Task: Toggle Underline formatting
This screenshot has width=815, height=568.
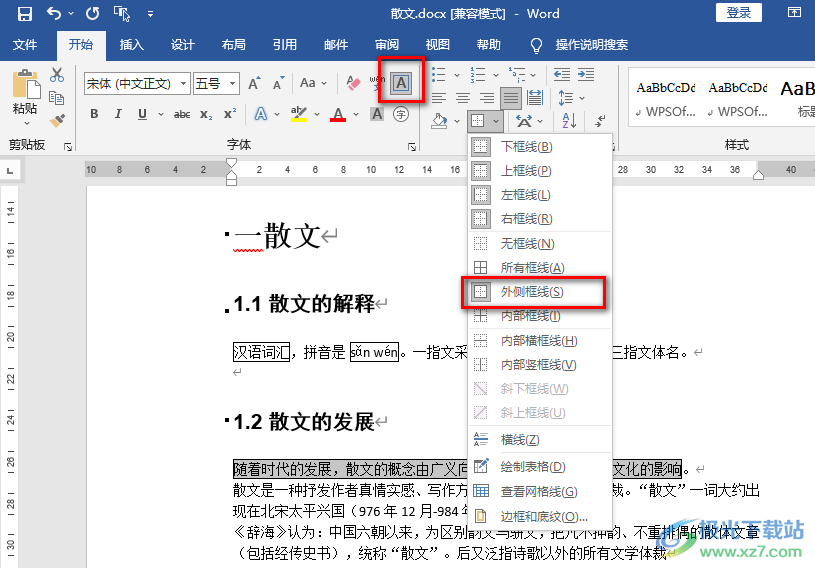Action: (x=142, y=114)
